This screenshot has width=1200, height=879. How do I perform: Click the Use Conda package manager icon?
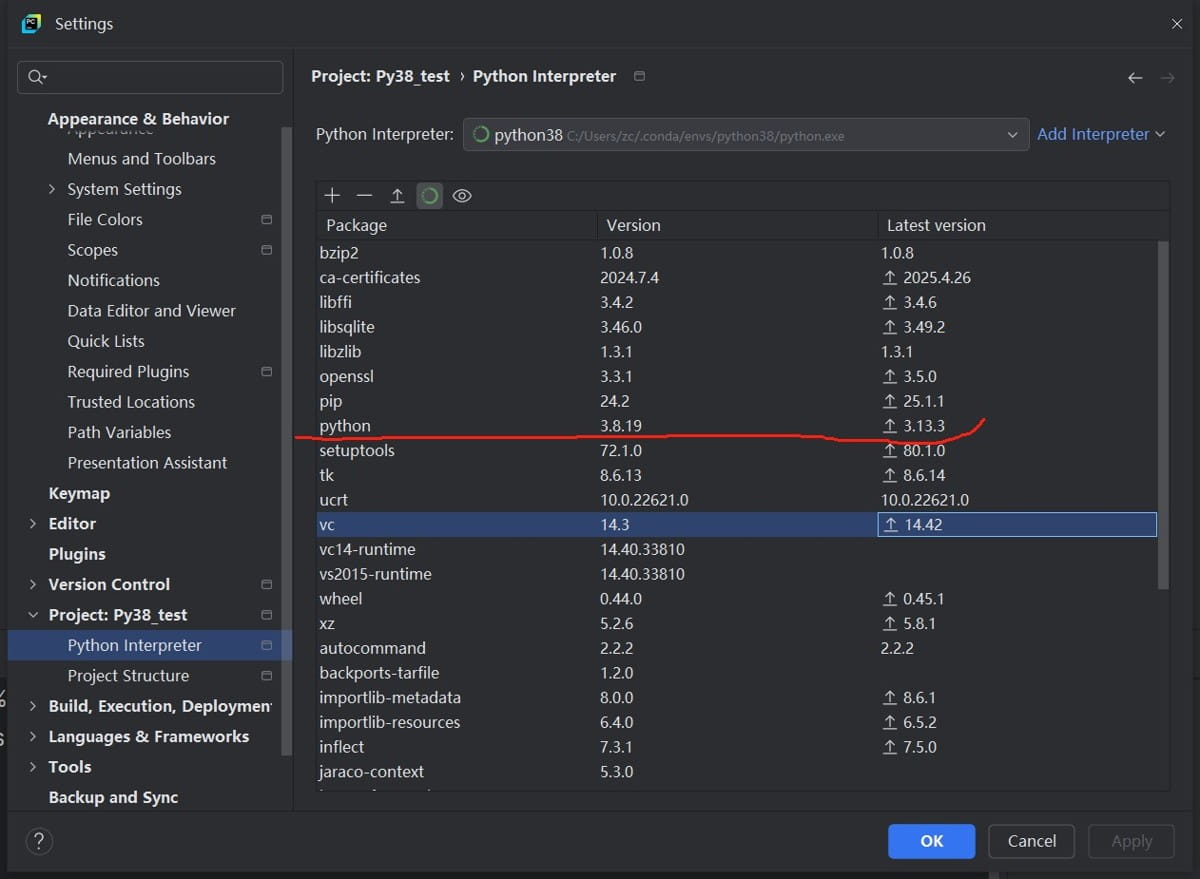(x=429, y=196)
